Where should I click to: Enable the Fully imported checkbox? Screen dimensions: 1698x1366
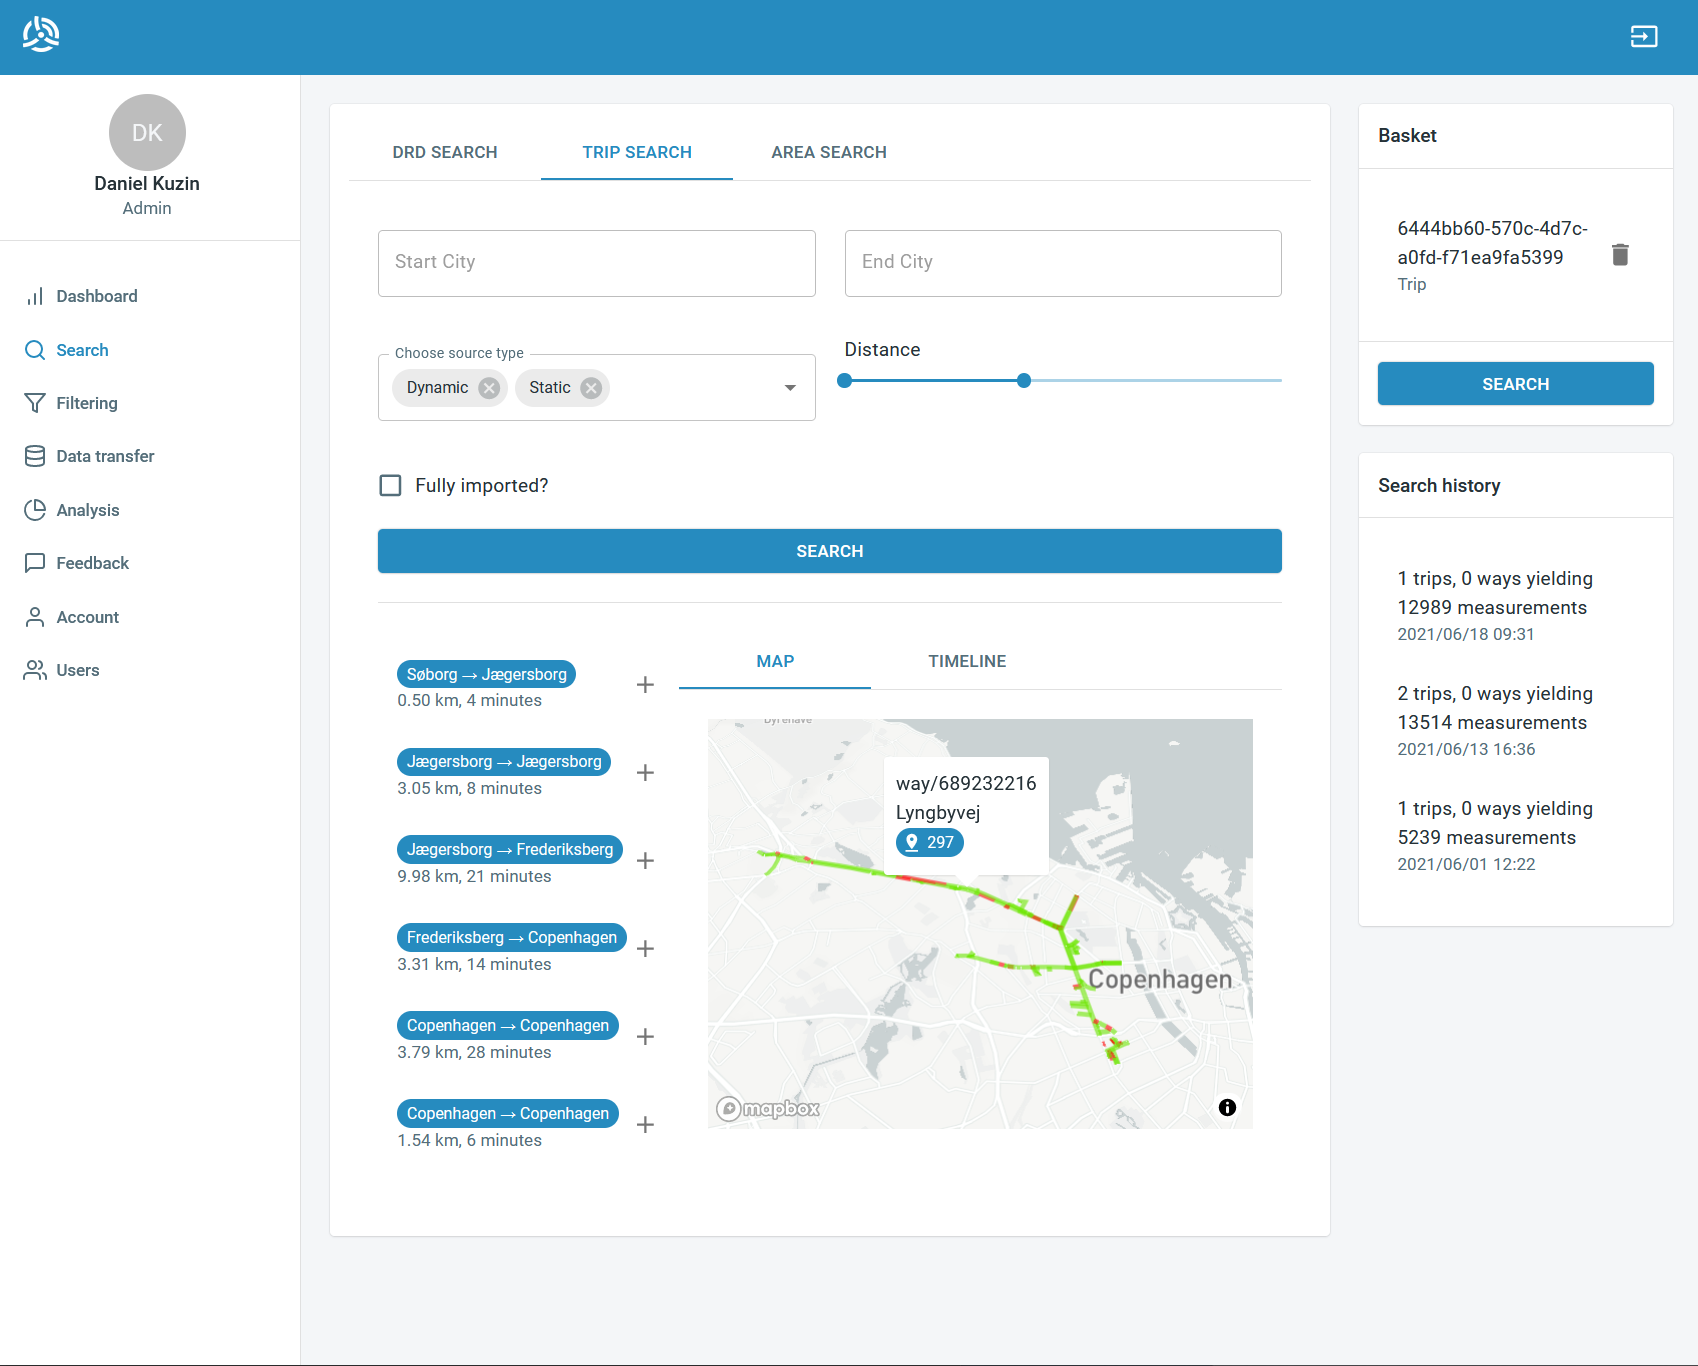coord(391,485)
